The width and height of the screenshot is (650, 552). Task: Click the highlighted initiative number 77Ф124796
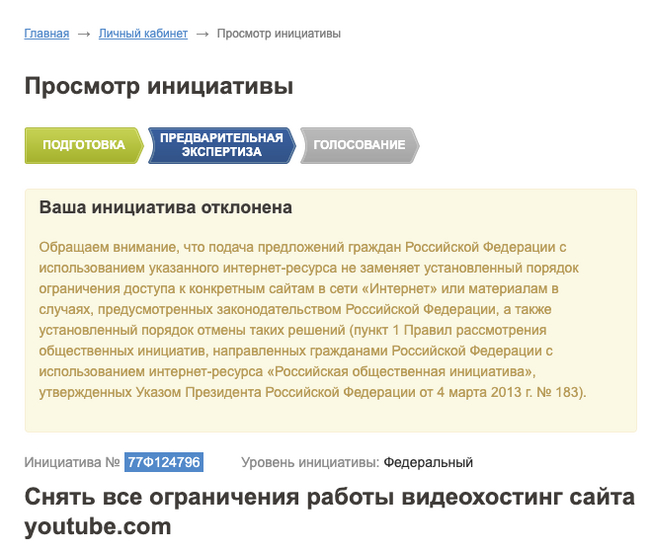tap(164, 462)
